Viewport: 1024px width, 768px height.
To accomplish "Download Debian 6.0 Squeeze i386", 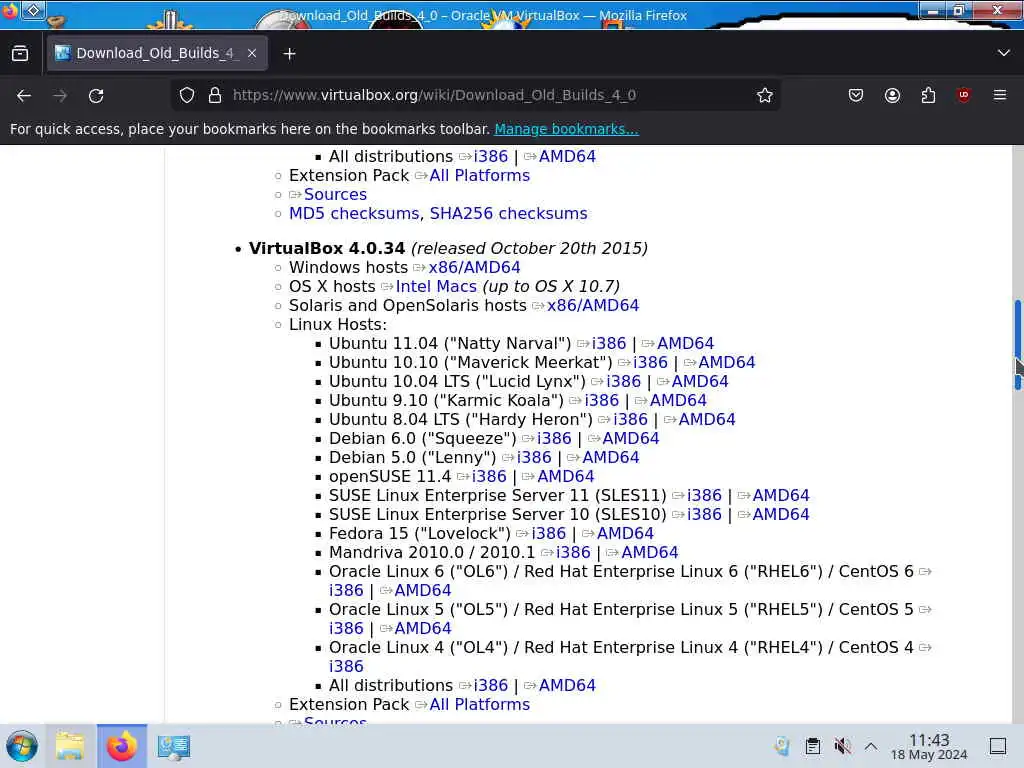I will point(554,438).
